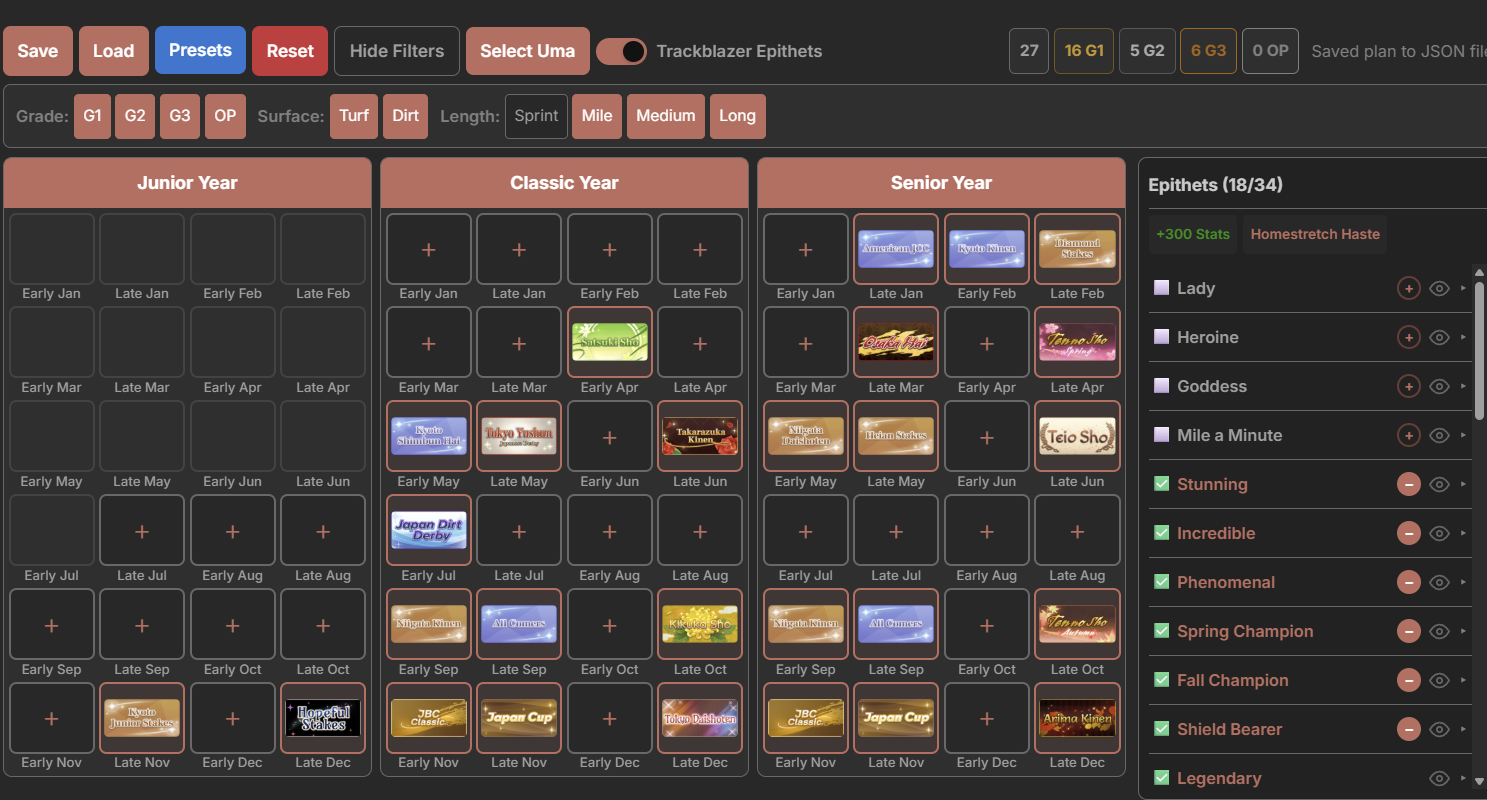Expand the Phenomenal epithet row arrow

1463,583
